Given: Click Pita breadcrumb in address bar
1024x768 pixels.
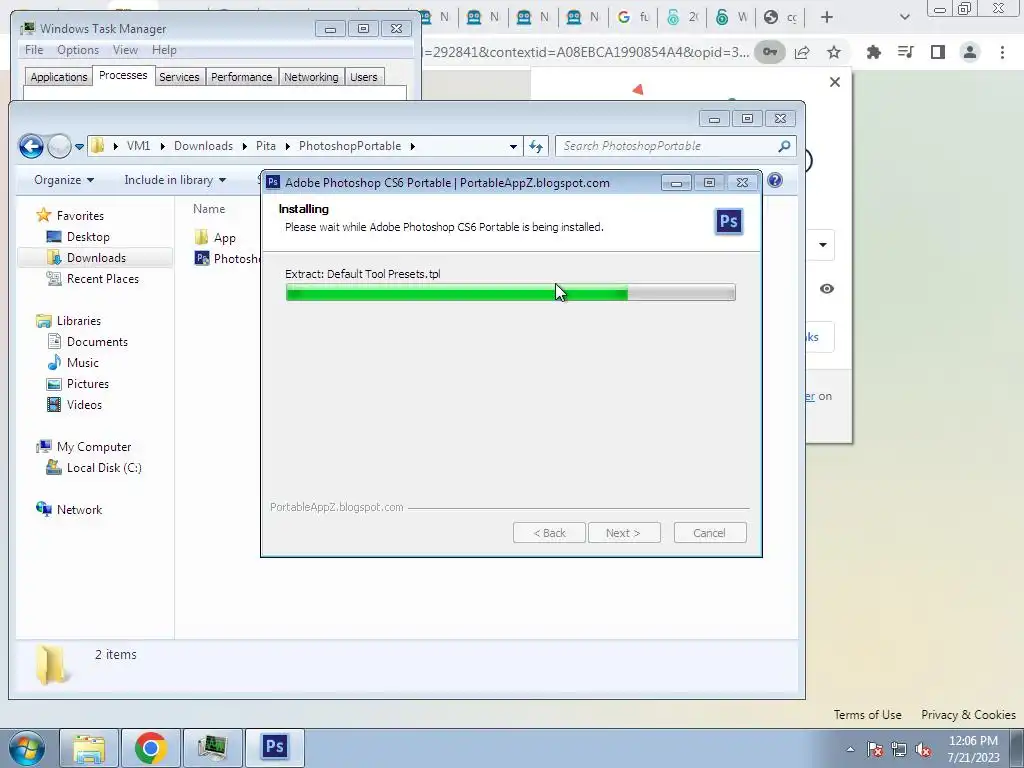Looking at the screenshot, I should (266, 146).
